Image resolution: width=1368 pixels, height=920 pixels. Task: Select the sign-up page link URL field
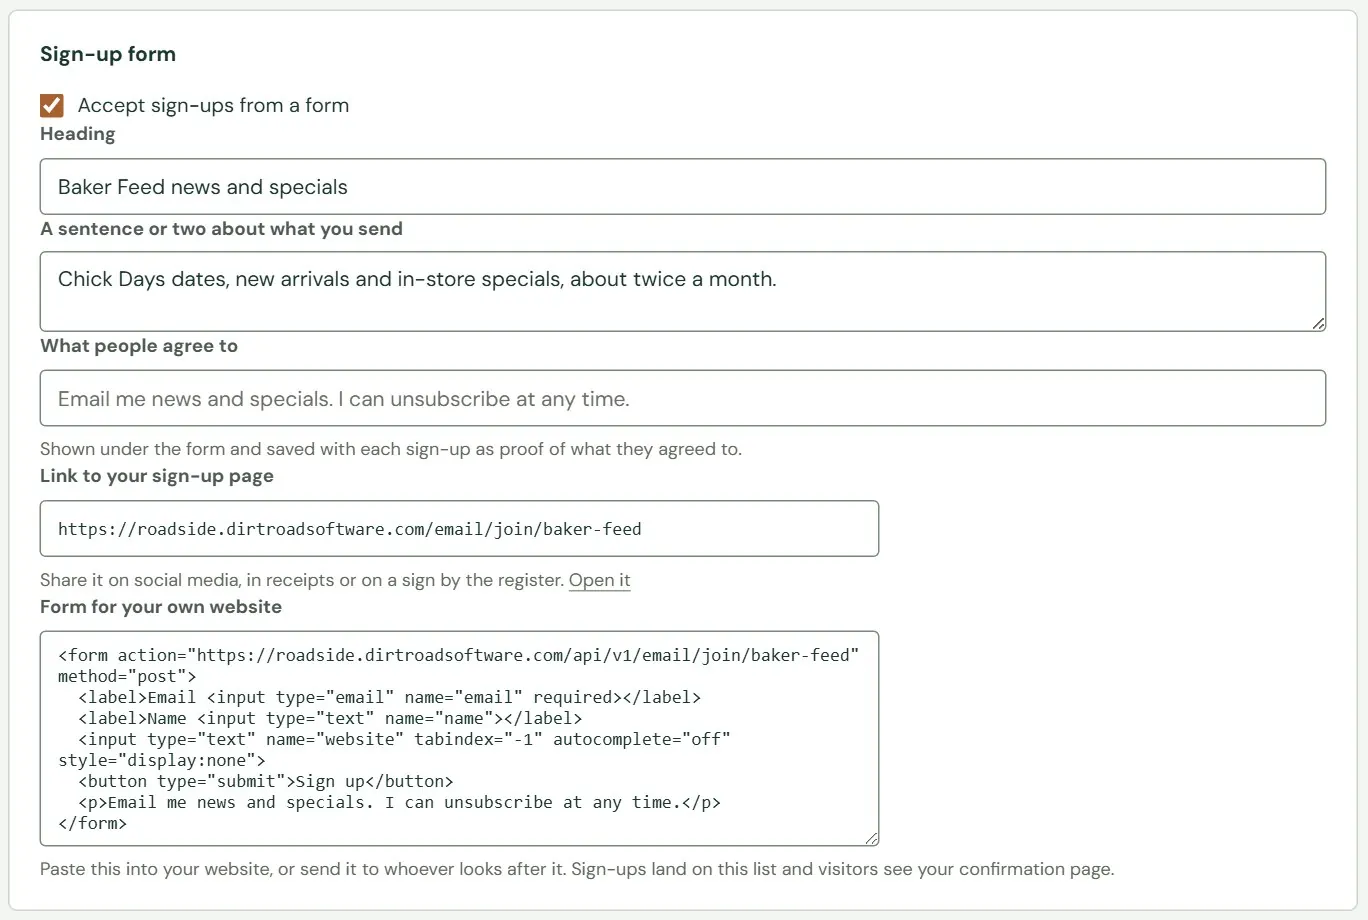pos(459,528)
